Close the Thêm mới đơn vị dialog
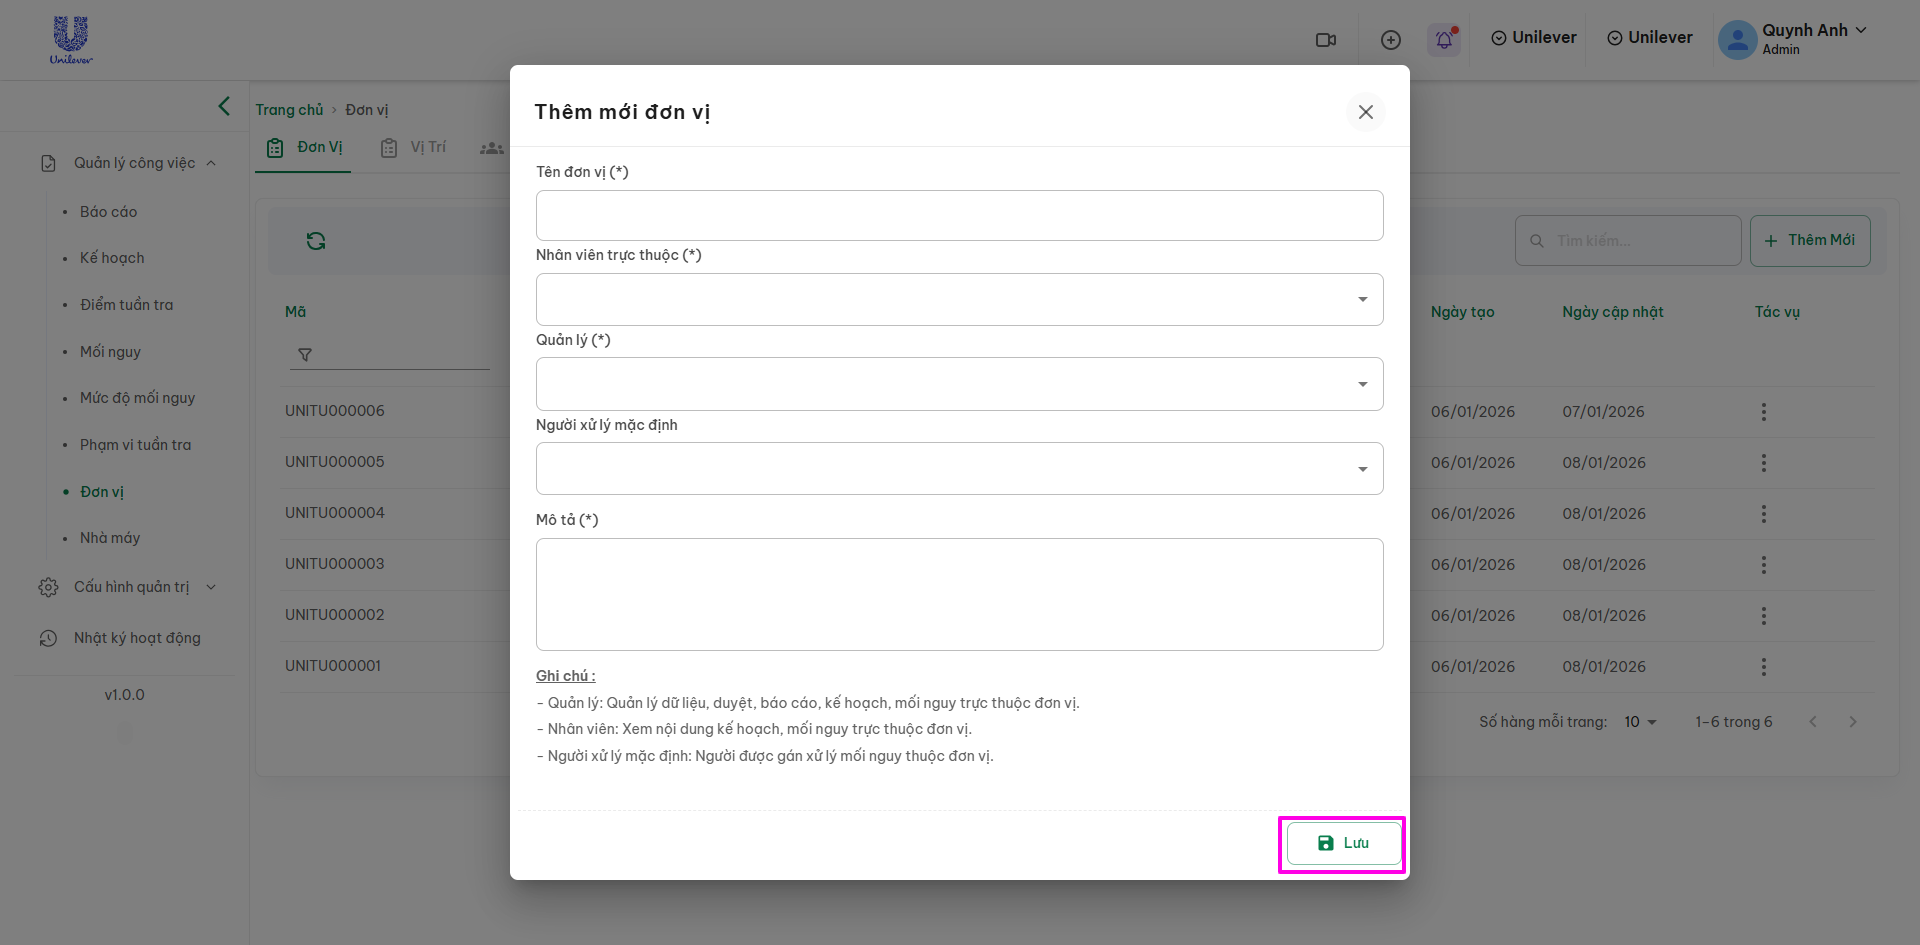Image resolution: width=1920 pixels, height=945 pixels. (1365, 112)
